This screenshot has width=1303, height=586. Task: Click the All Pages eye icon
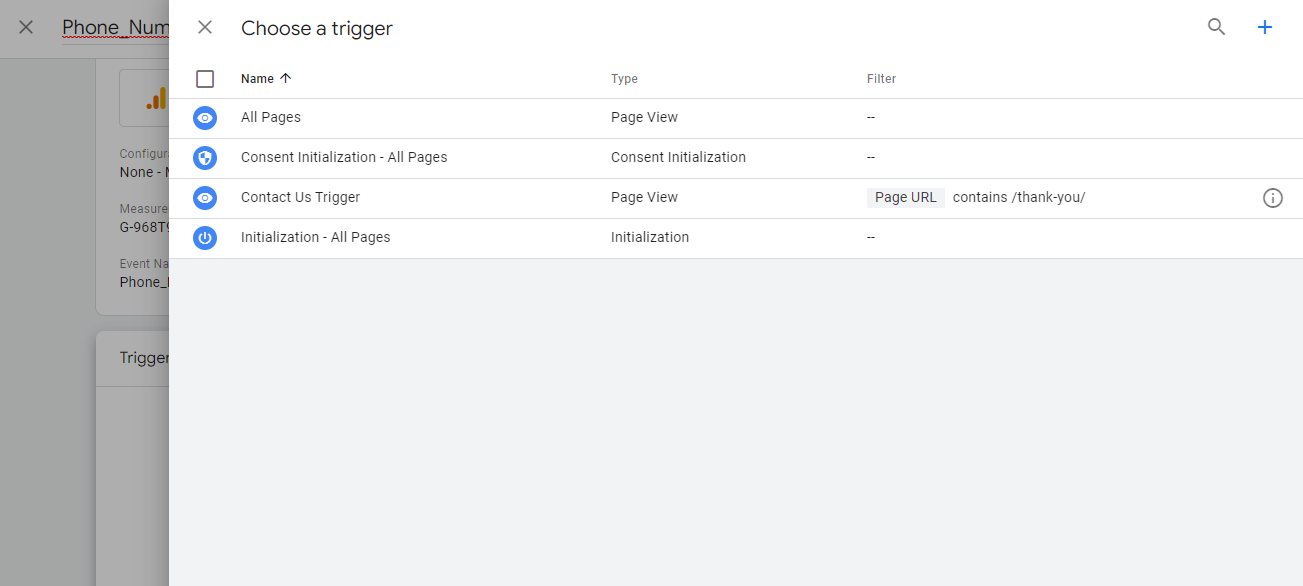205,118
